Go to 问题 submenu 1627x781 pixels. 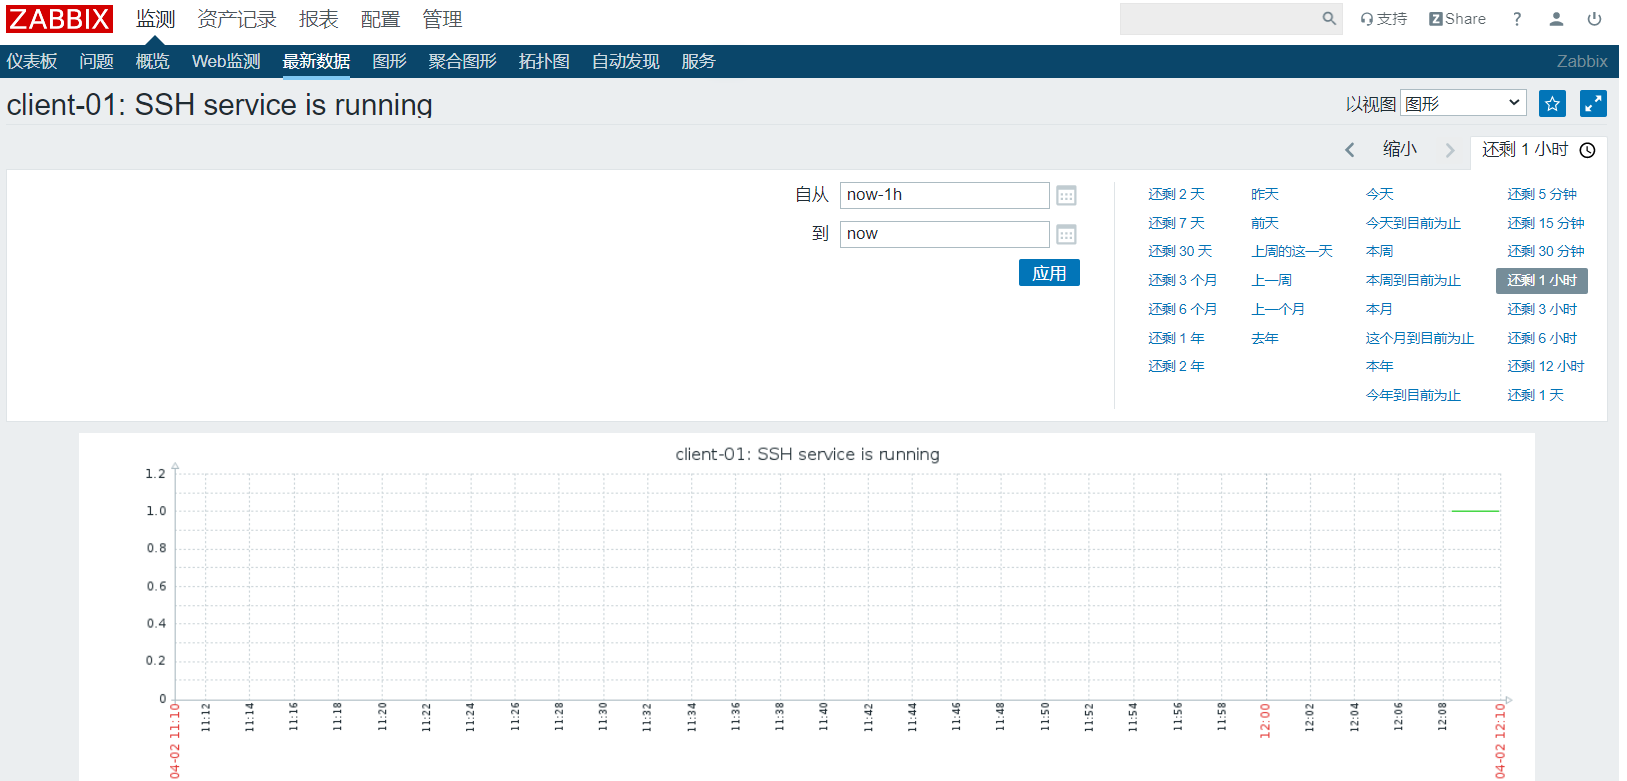(97, 61)
